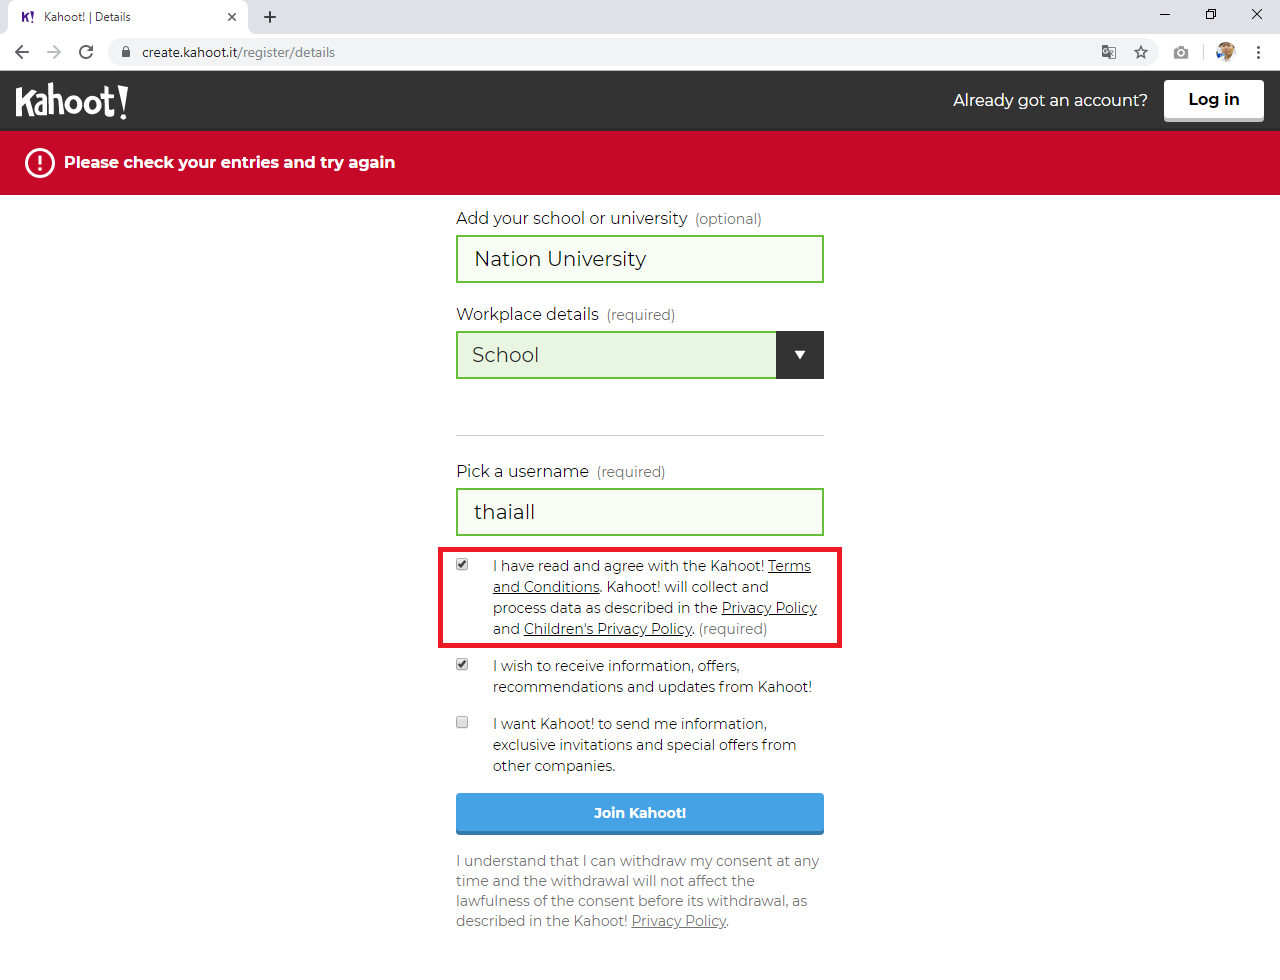Click the Nation University school field

click(639, 259)
